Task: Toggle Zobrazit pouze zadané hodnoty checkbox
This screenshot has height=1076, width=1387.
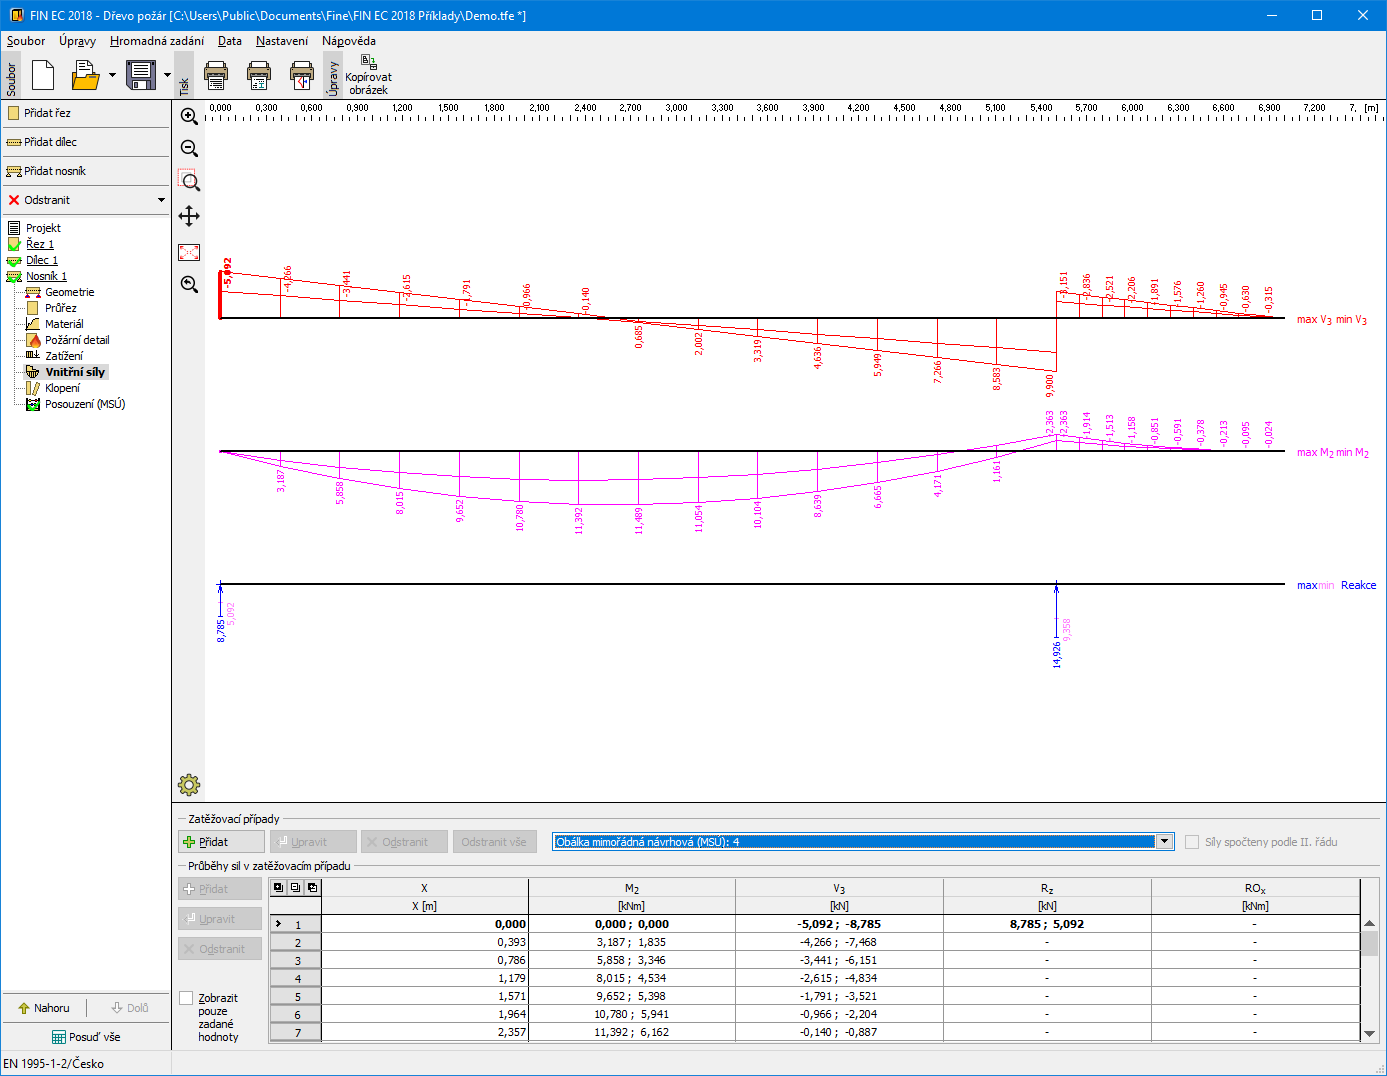Action: coord(186,998)
